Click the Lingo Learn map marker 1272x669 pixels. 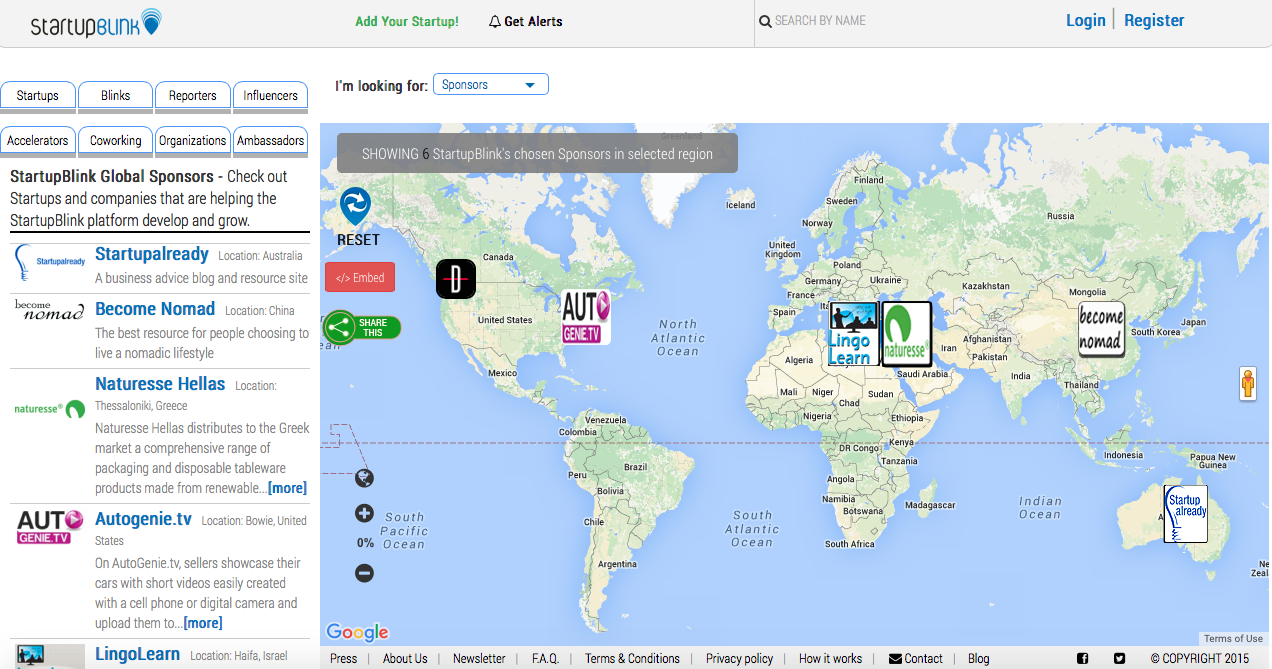(853, 334)
